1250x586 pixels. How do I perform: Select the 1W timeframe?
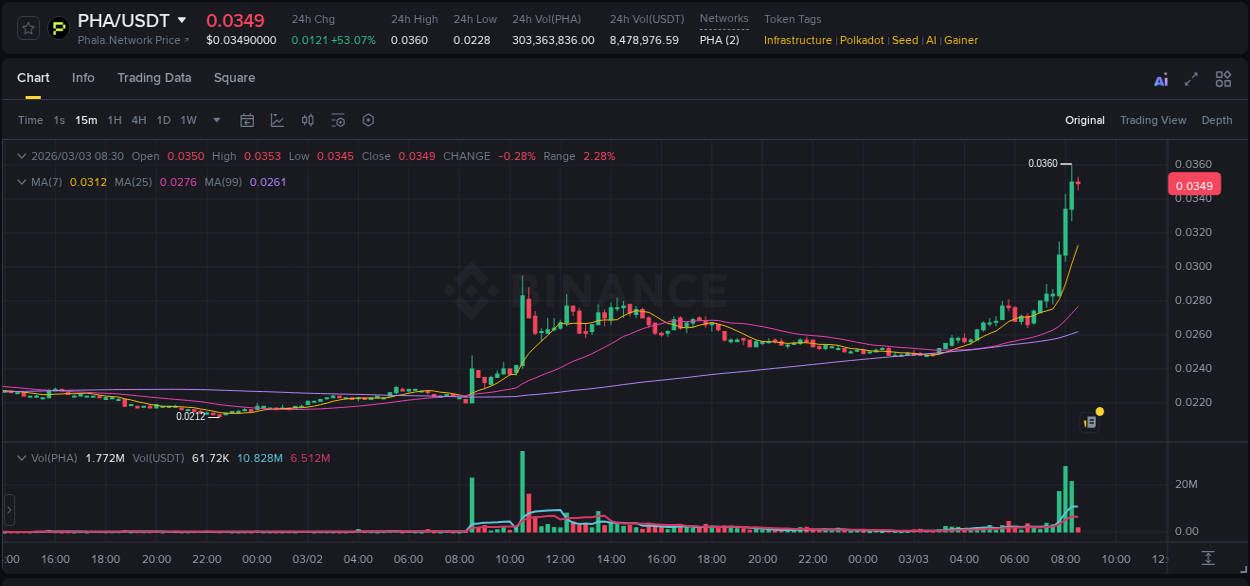point(188,120)
